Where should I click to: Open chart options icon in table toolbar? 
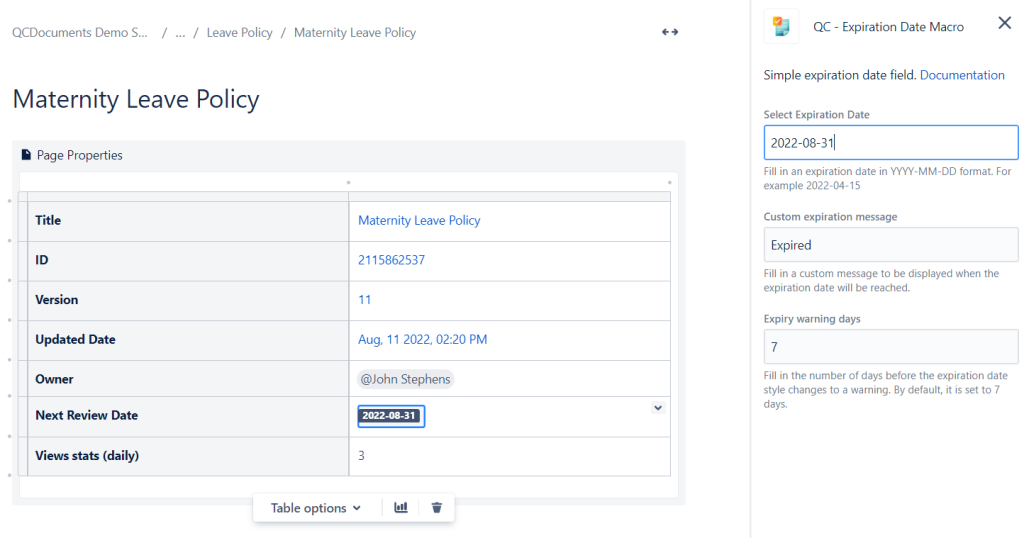coord(401,507)
